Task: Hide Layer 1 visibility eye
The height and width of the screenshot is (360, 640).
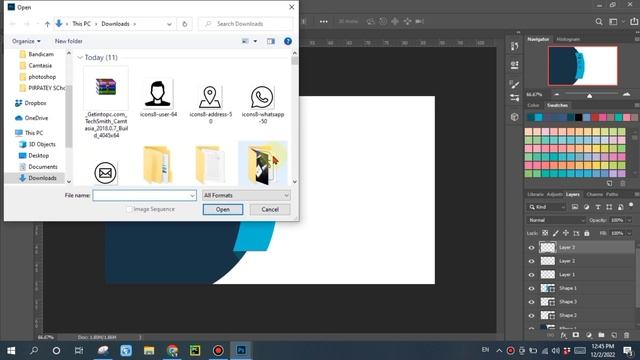Action: [531, 275]
